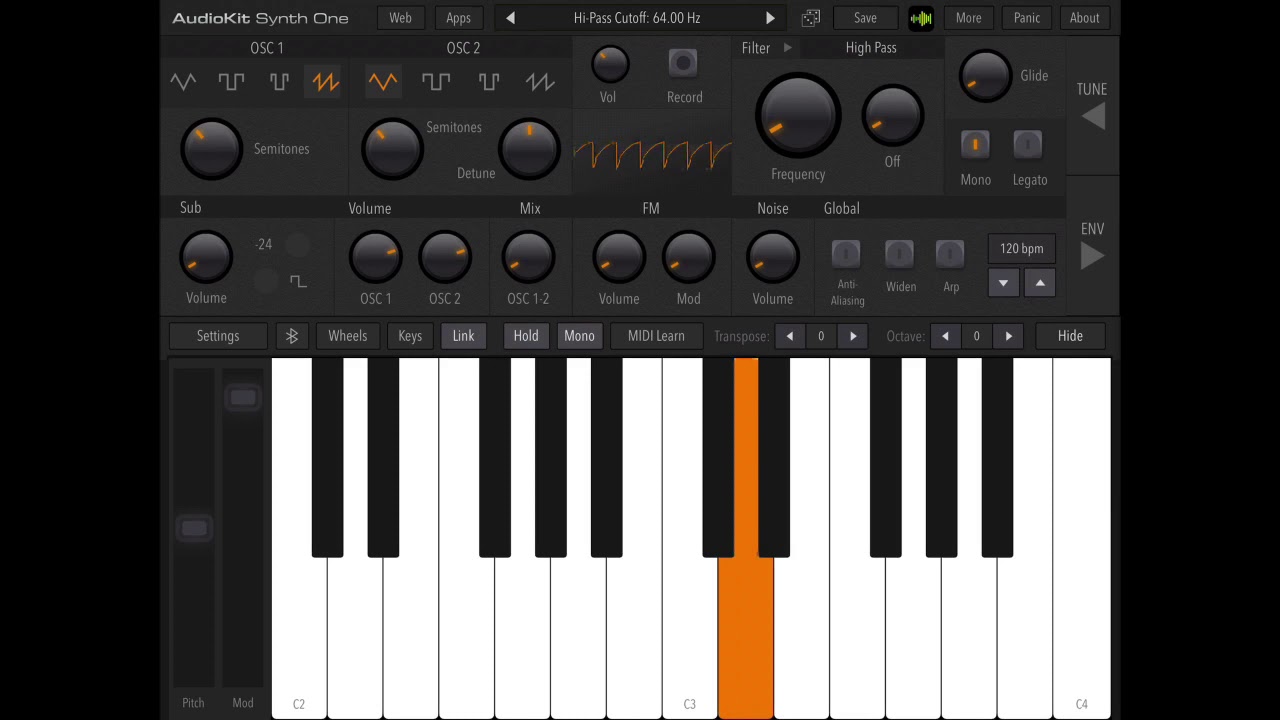Screen dimensions: 1280x720
Task: Decrease the Transpose value
Action: click(790, 336)
